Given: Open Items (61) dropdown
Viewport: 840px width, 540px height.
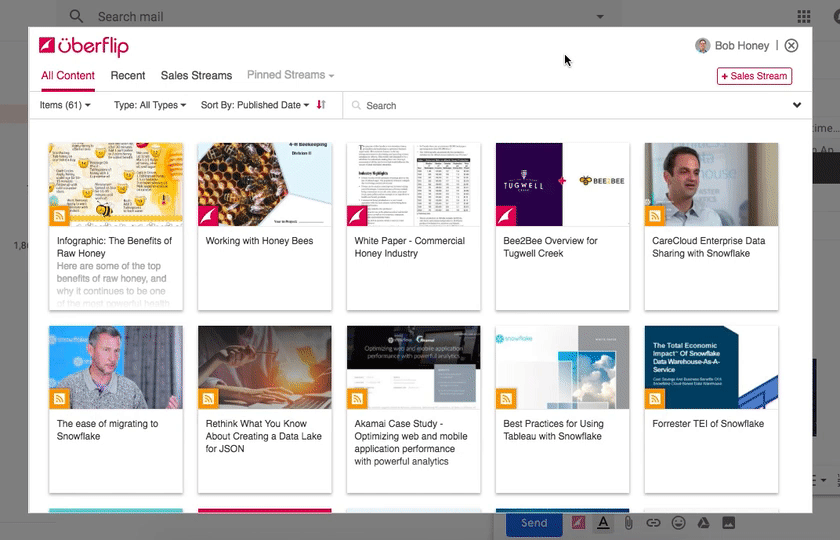Looking at the screenshot, I should click(x=65, y=105).
